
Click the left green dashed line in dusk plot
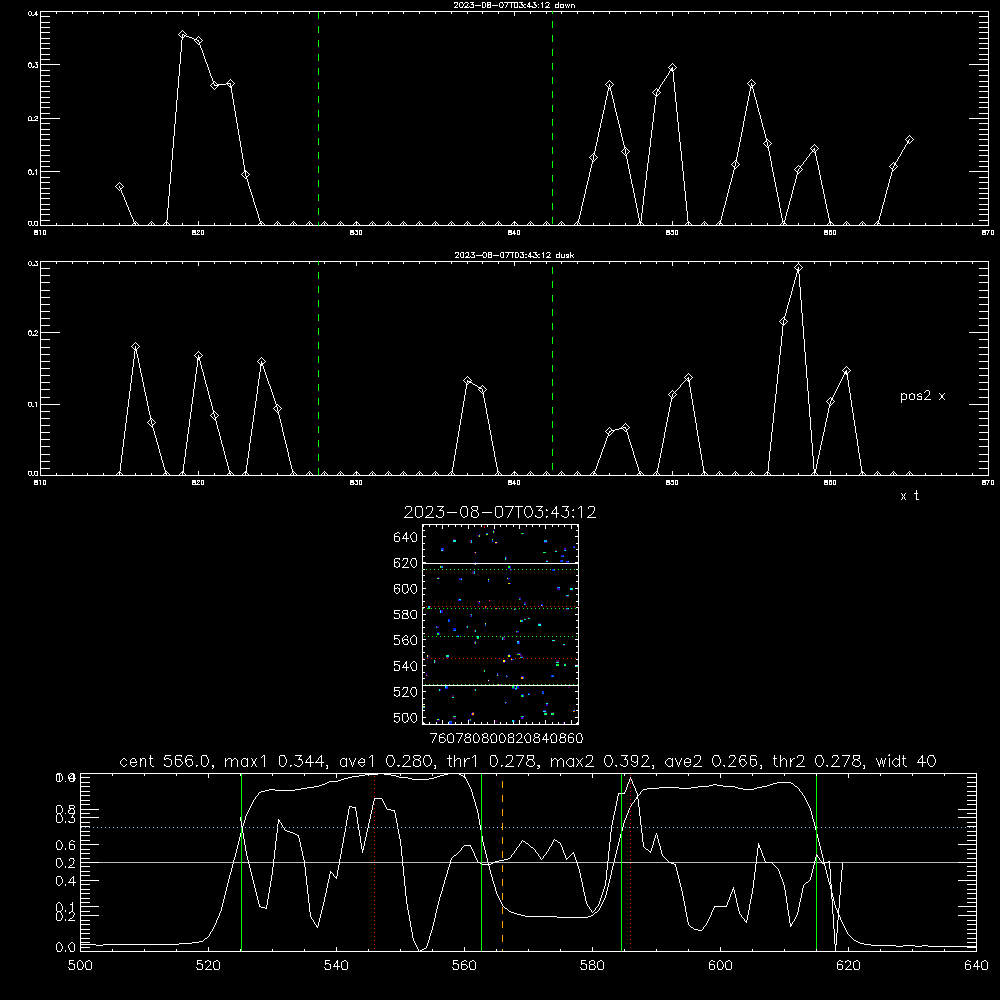click(x=318, y=369)
